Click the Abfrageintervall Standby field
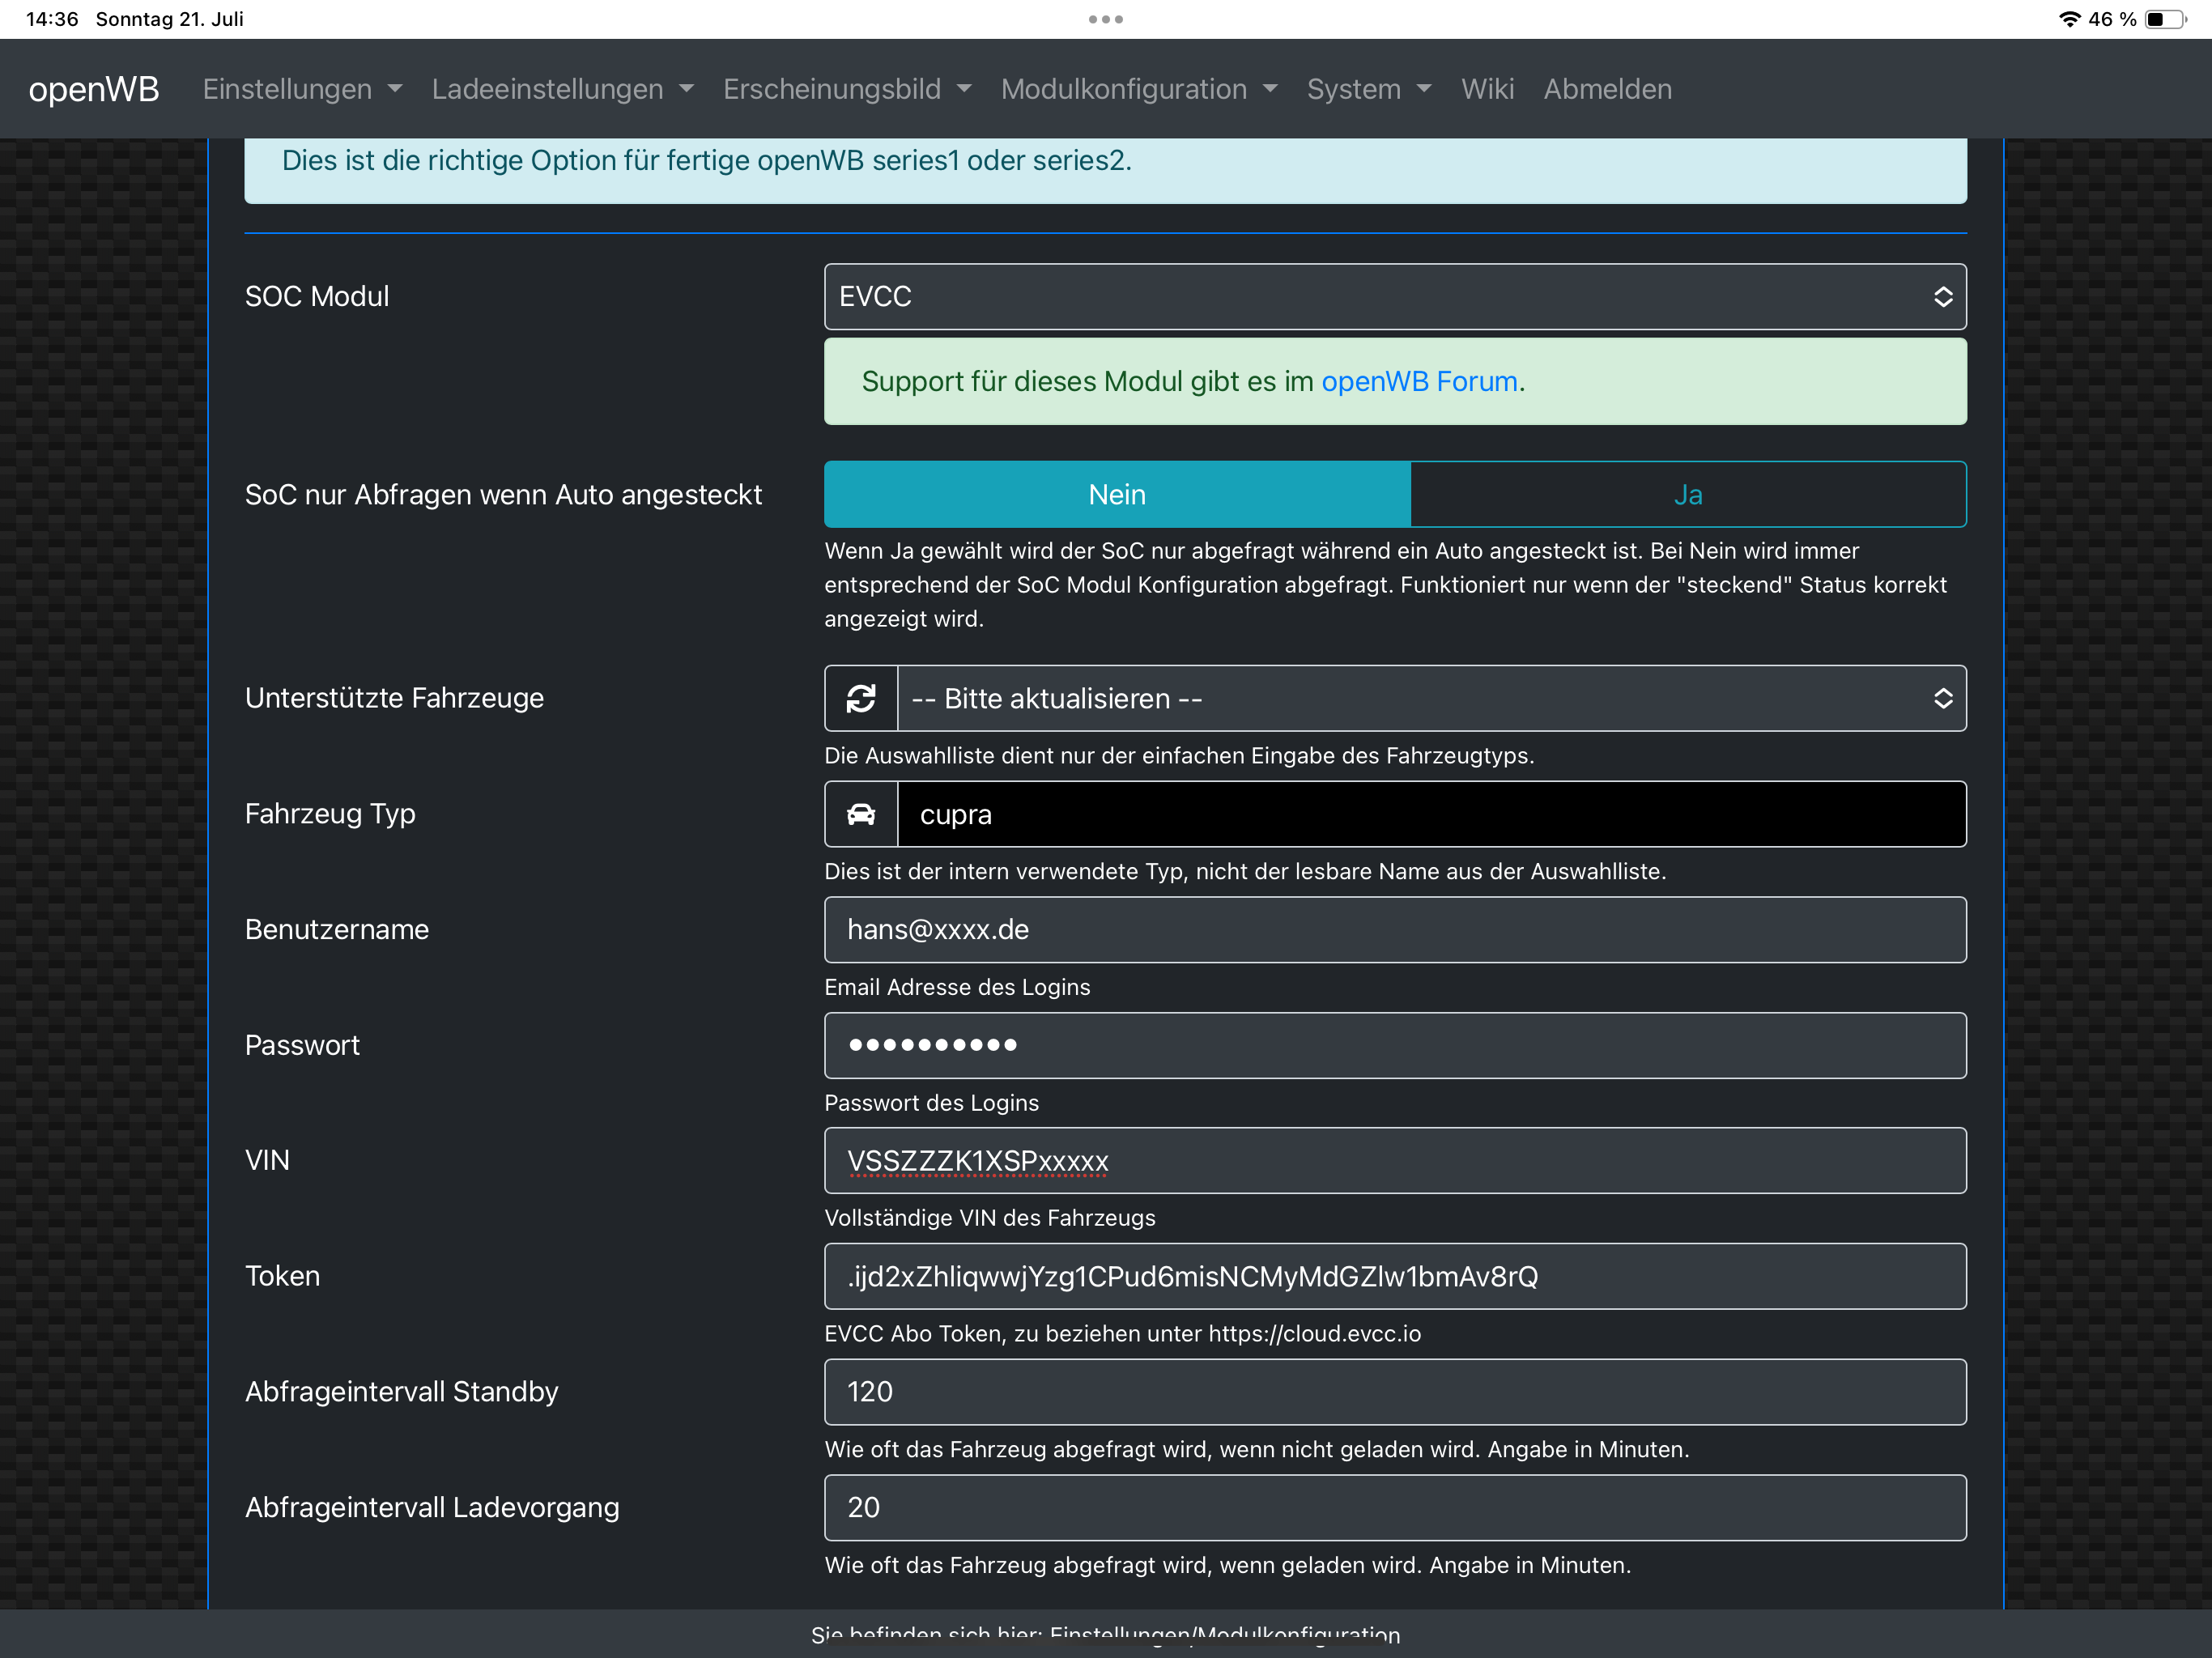 (1394, 1391)
